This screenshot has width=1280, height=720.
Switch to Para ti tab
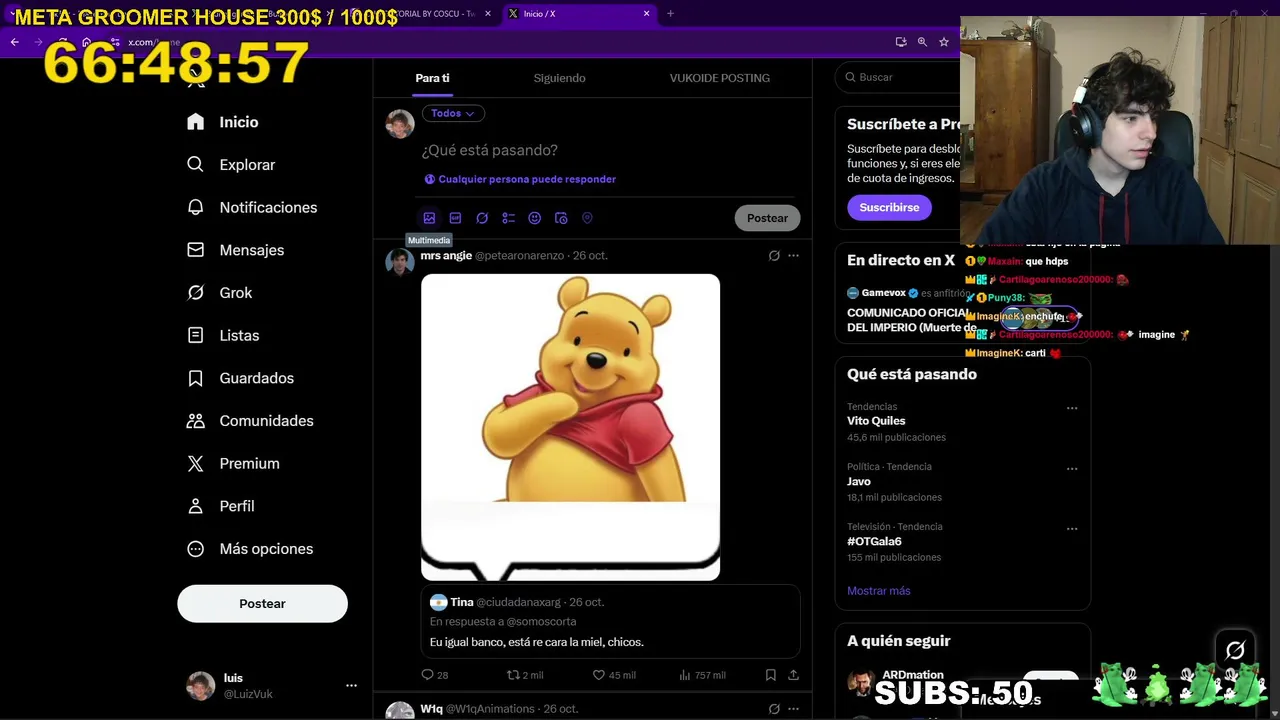tap(432, 78)
